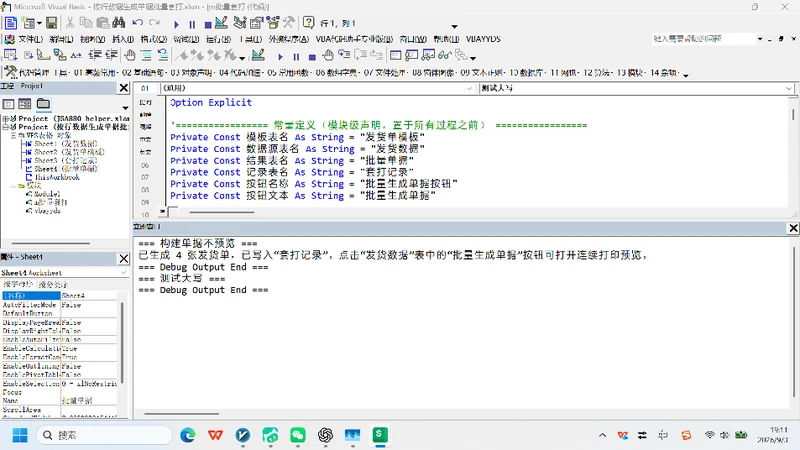Screen dimensions: 800x450
Task: Click the Save icon in standard toolbar
Action: tap(52, 23)
